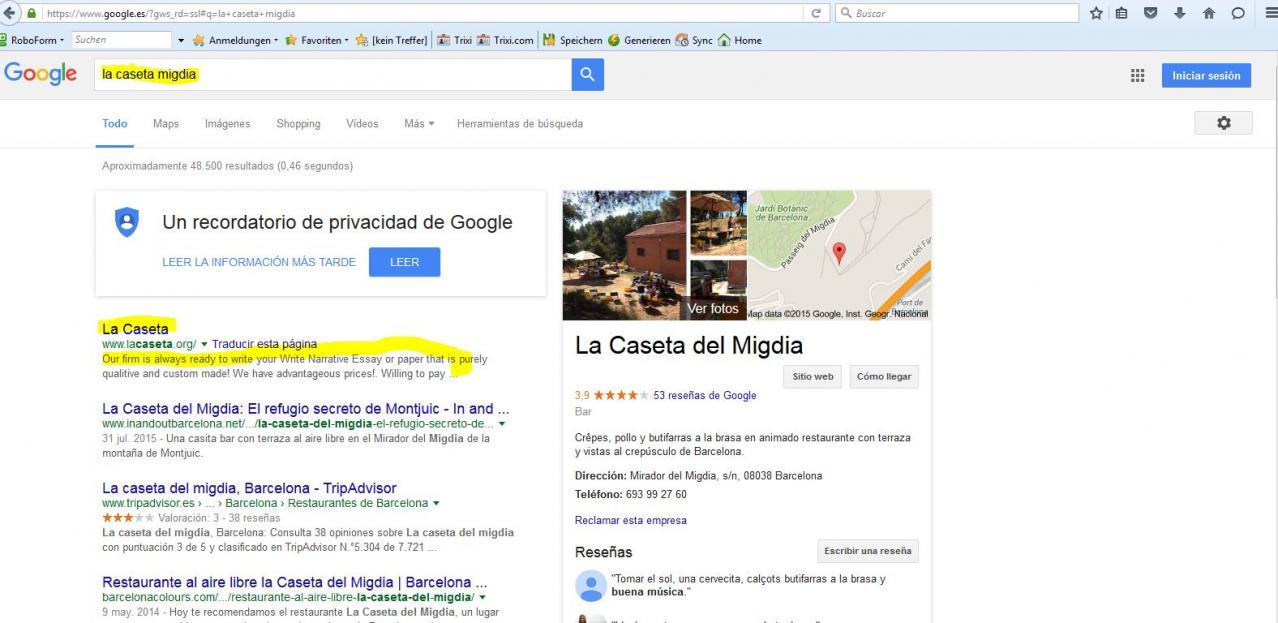Click the blue Google search magnifier button
Image resolution: width=1278 pixels, height=623 pixels.
click(588, 74)
